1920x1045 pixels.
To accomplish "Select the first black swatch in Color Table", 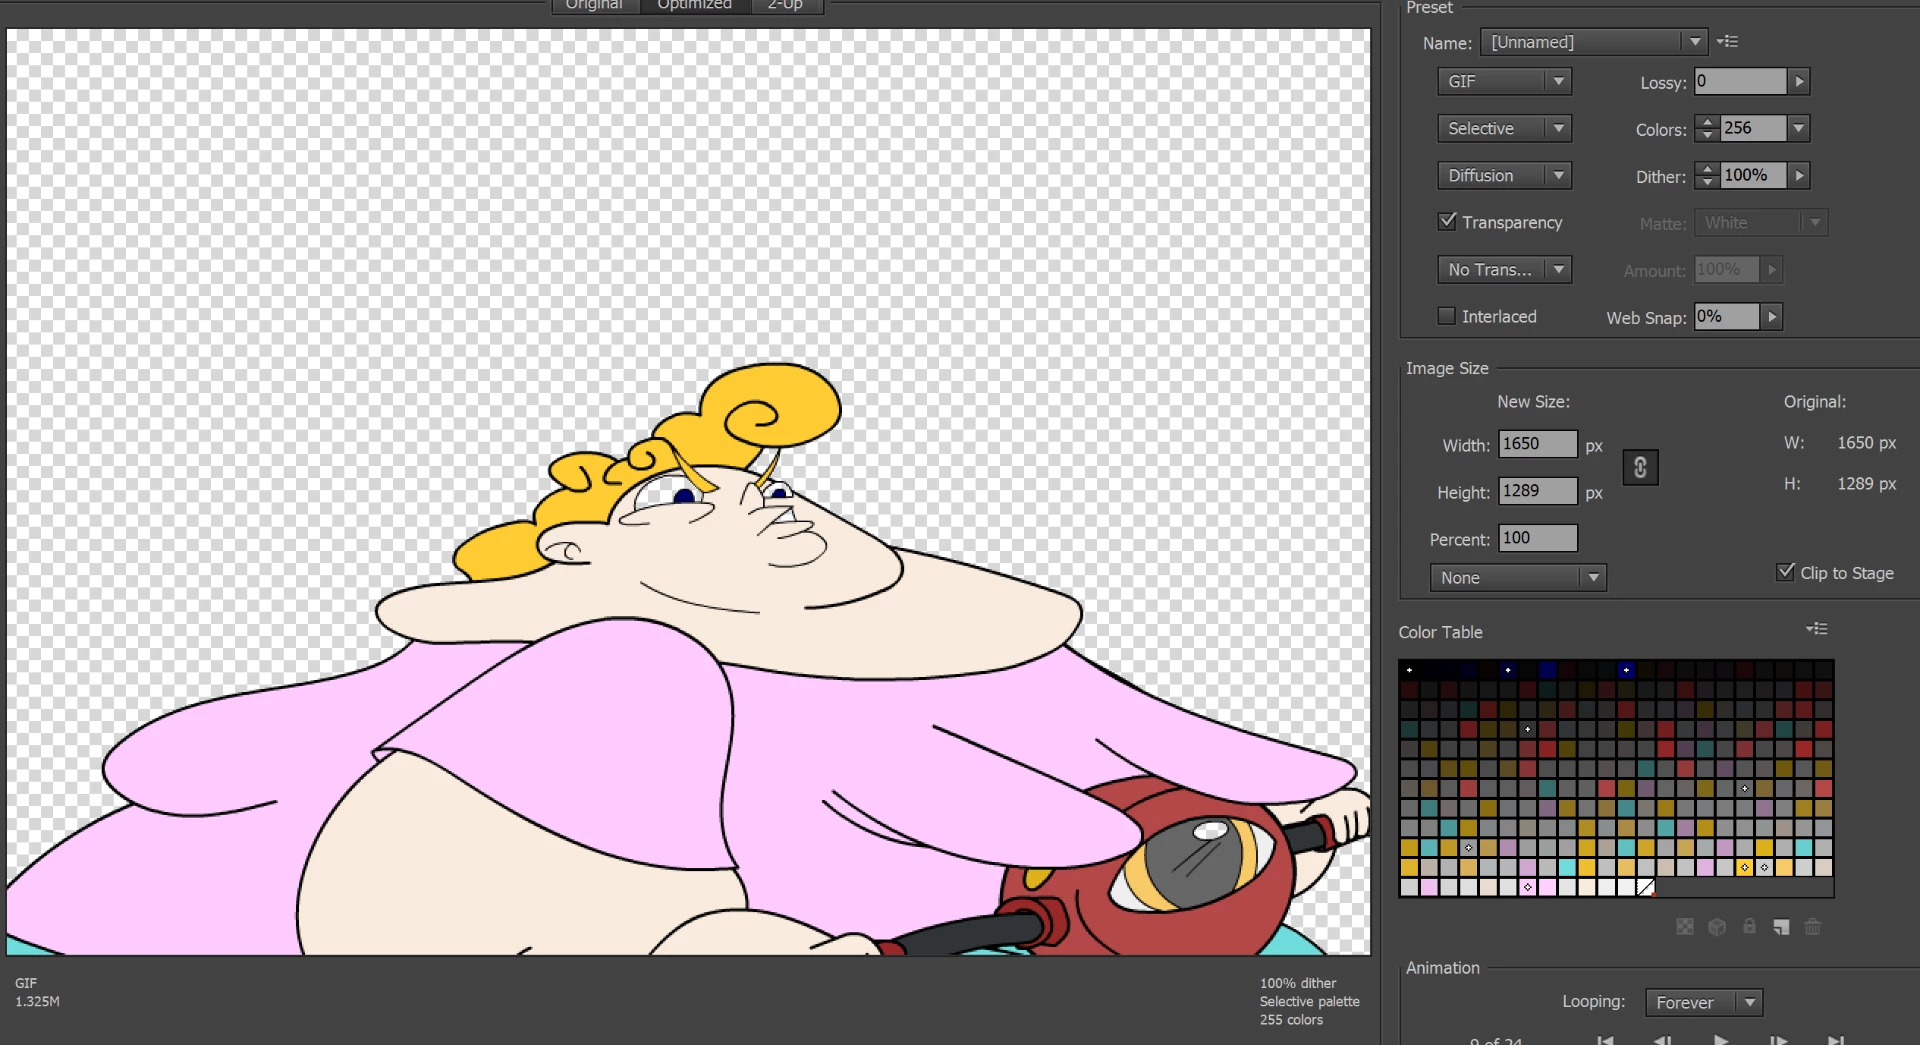I will pyautogui.click(x=1409, y=670).
